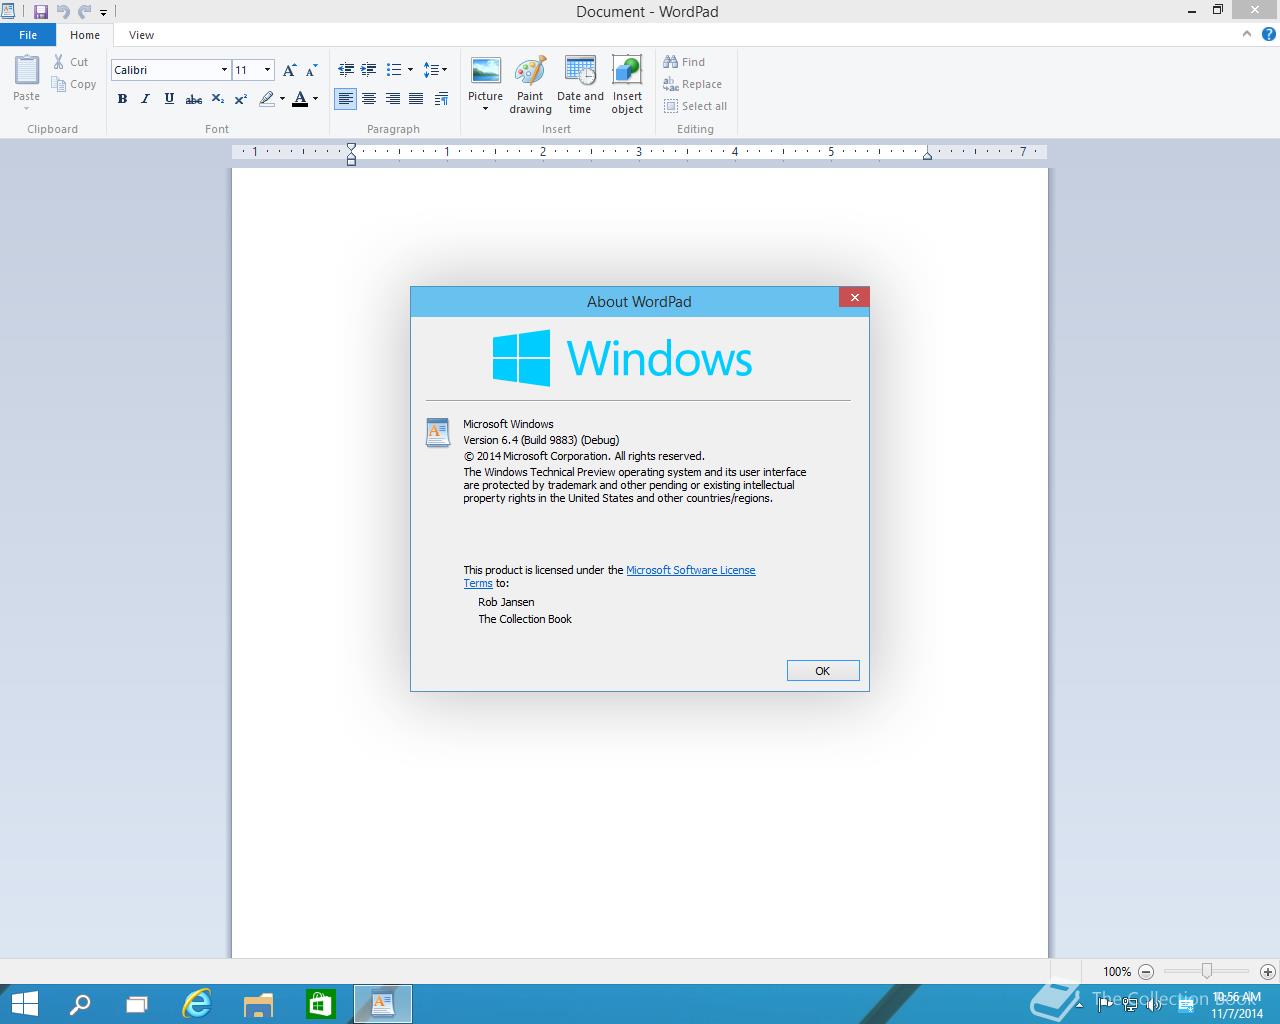Click the Copy button in Clipboard group
The height and width of the screenshot is (1024, 1280).
coord(74,85)
